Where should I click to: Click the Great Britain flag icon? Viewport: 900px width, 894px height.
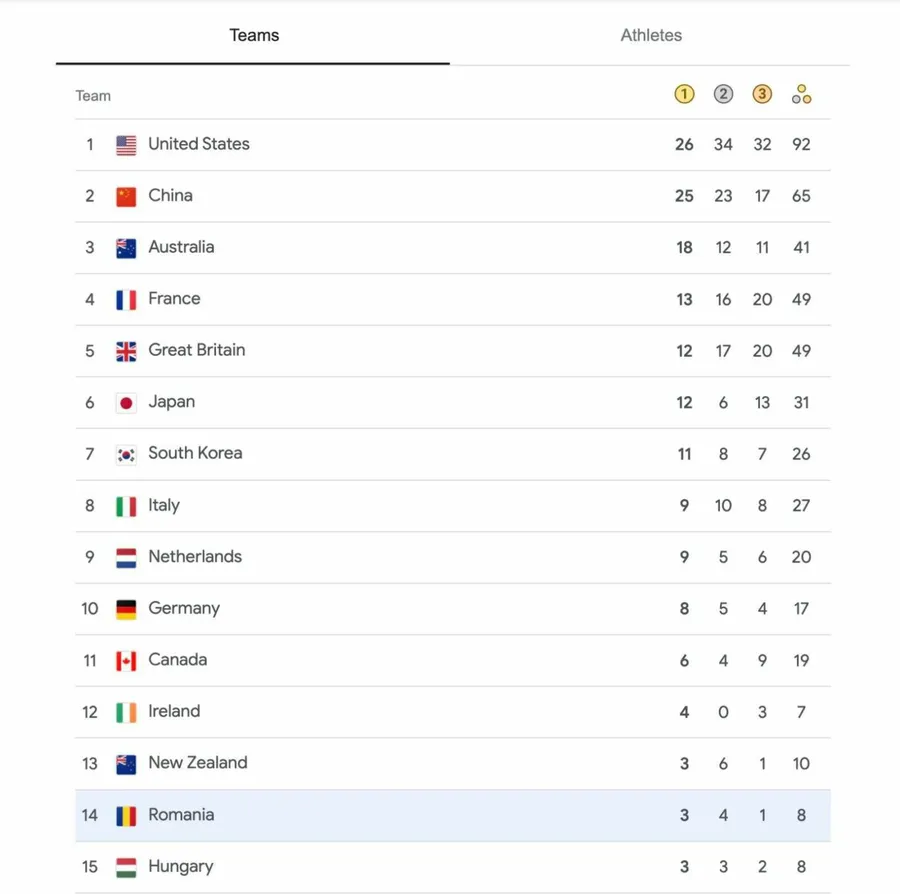(126, 351)
